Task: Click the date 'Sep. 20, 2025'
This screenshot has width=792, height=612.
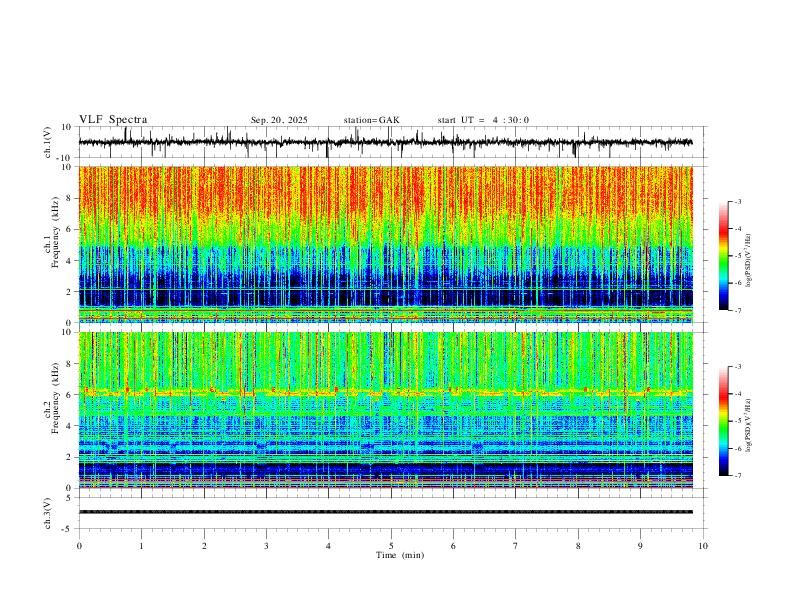Action: coord(279,120)
